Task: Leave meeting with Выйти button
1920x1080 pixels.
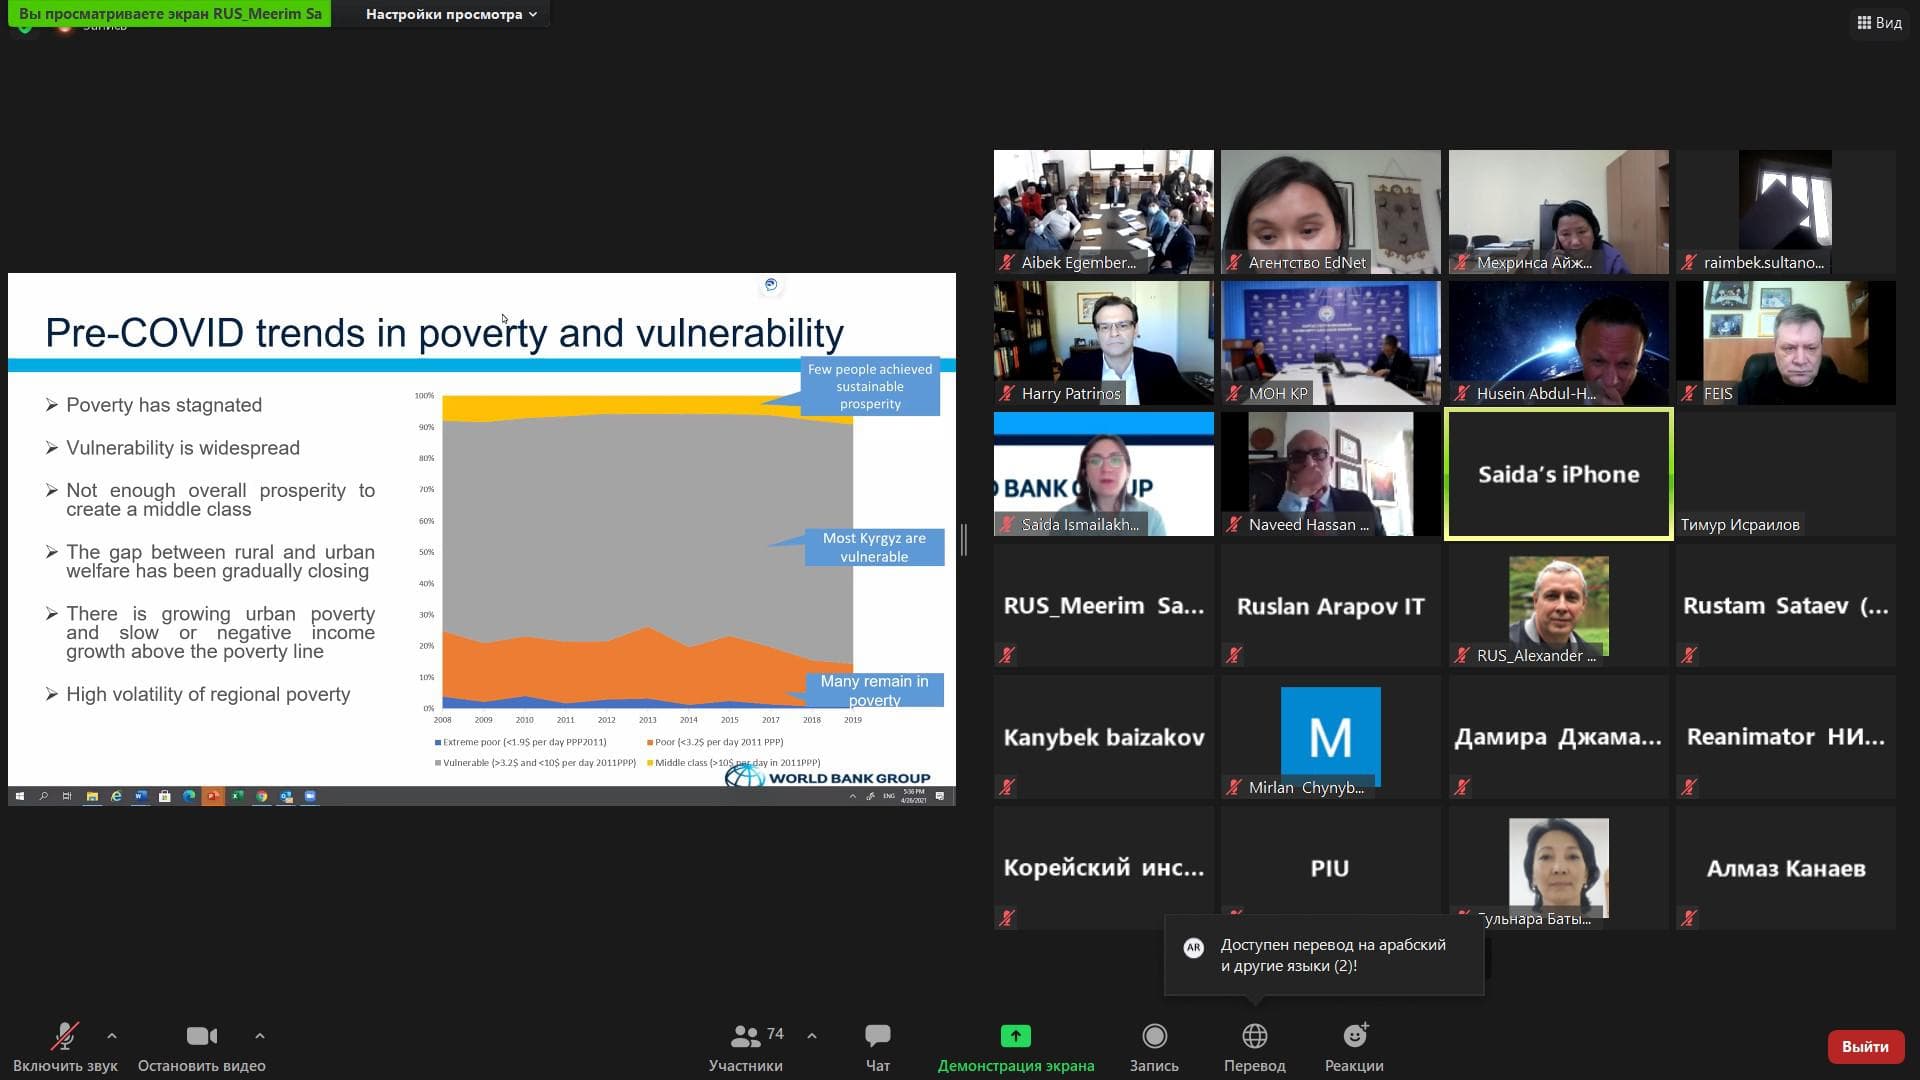Action: pyautogui.click(x=1864, y=1046)
